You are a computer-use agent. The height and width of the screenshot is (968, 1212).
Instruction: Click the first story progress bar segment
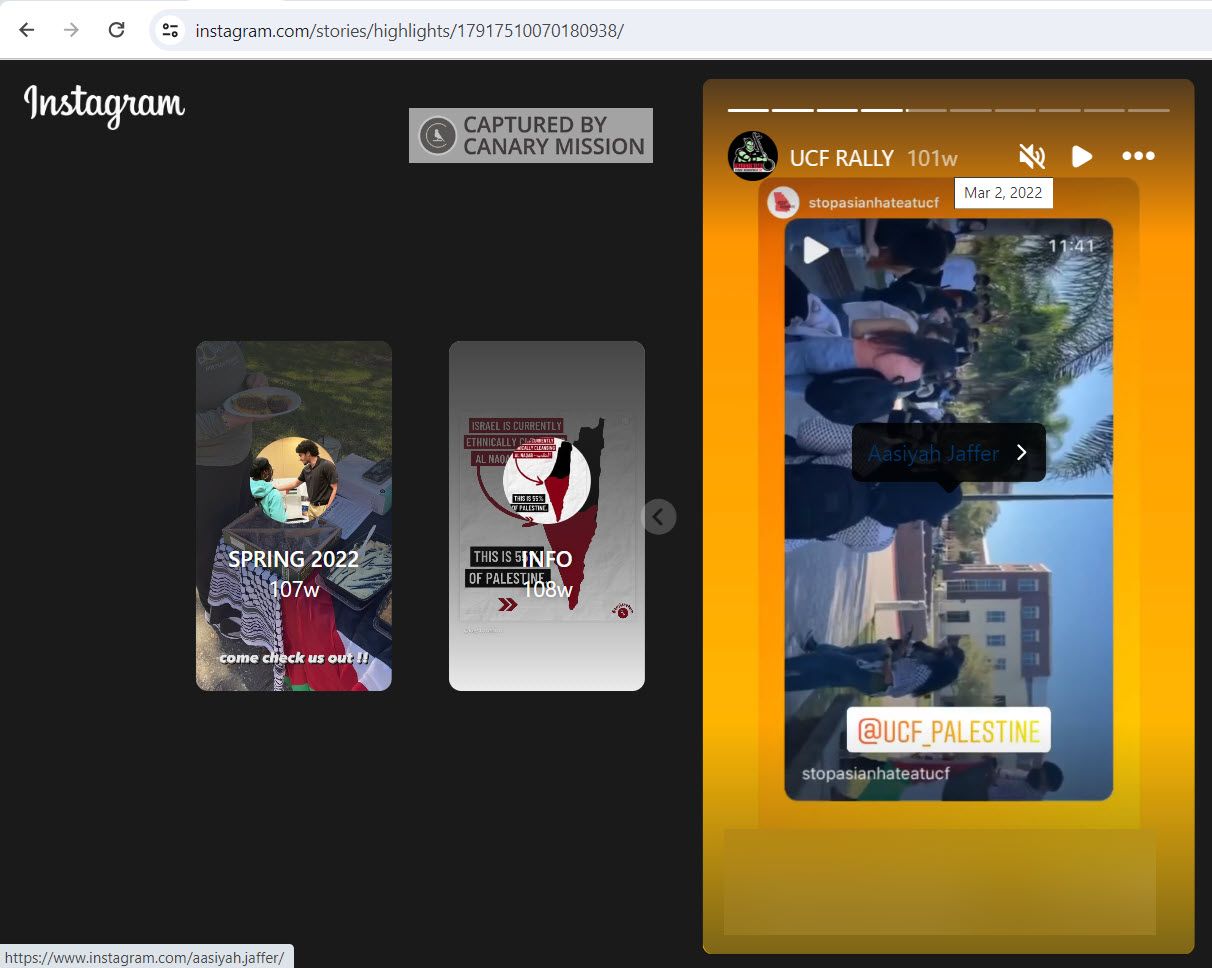[x=748, y=110]
